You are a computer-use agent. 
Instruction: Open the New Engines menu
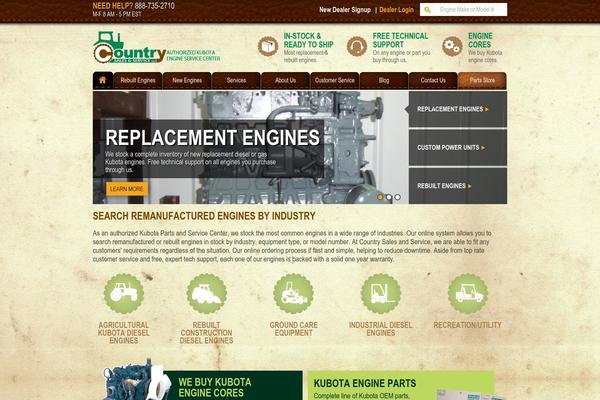(187, 80)
